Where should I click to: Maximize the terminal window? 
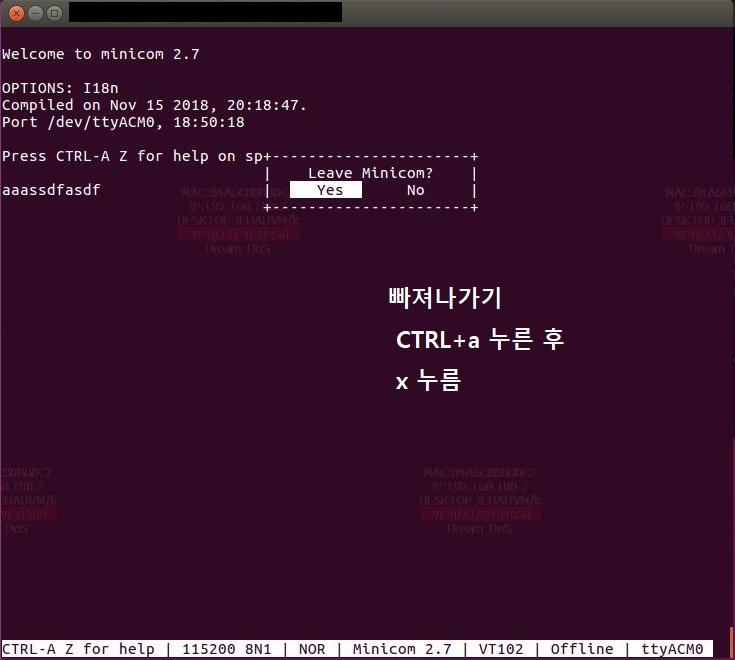coord(54,13)
